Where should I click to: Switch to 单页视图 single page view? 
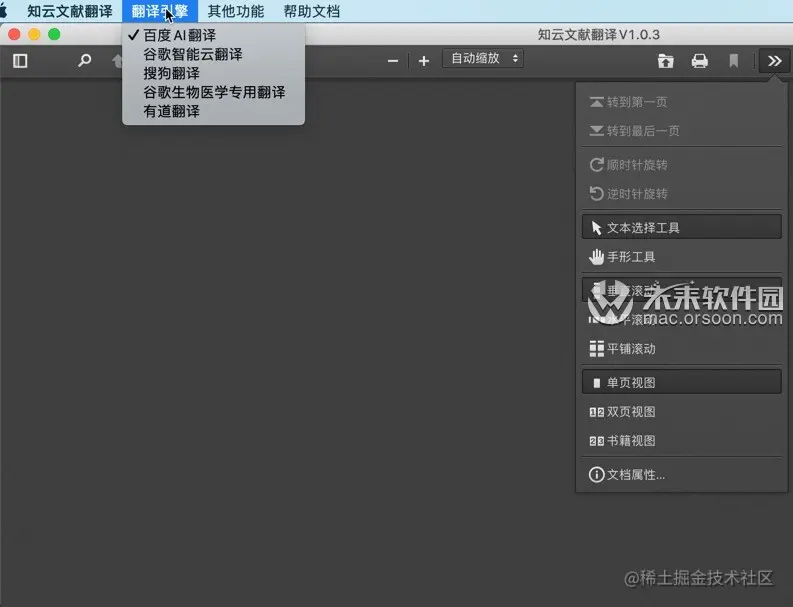(x=682, y=382)
